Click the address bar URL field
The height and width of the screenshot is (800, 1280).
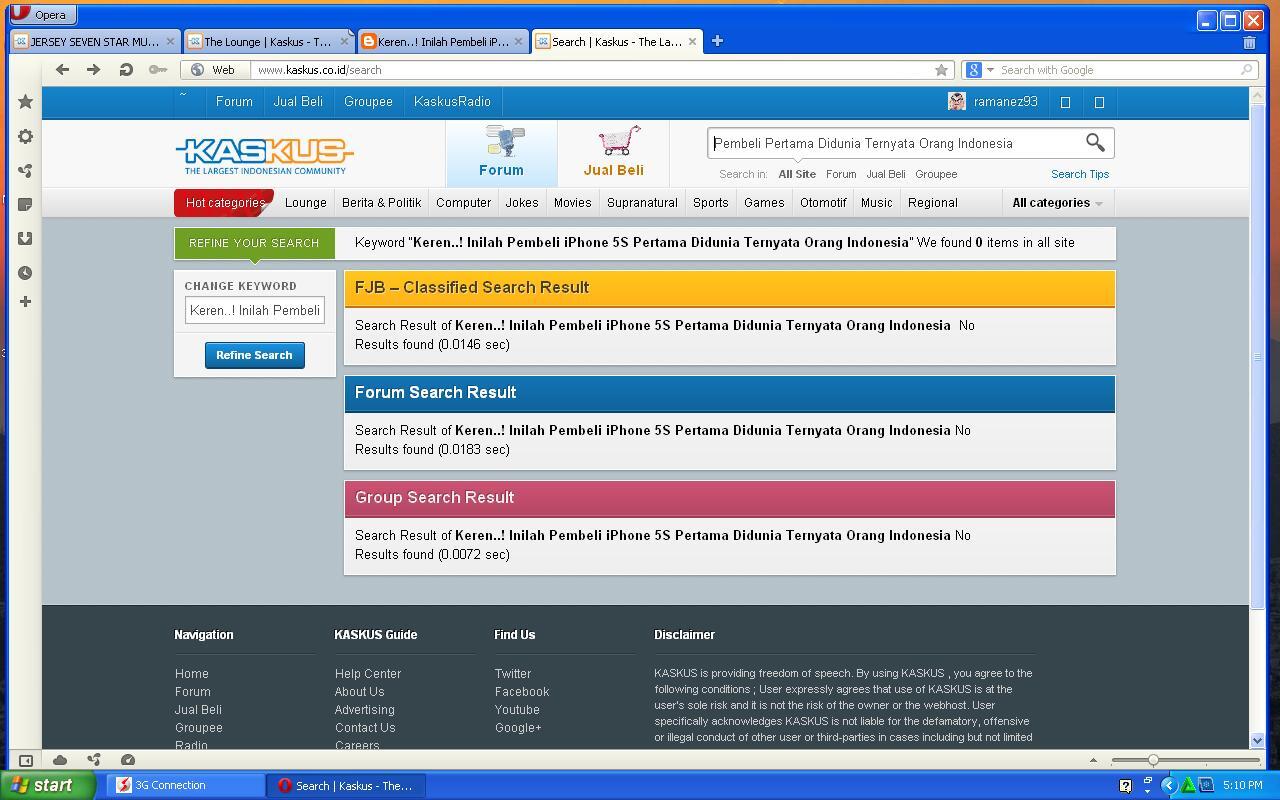(590, 70)
